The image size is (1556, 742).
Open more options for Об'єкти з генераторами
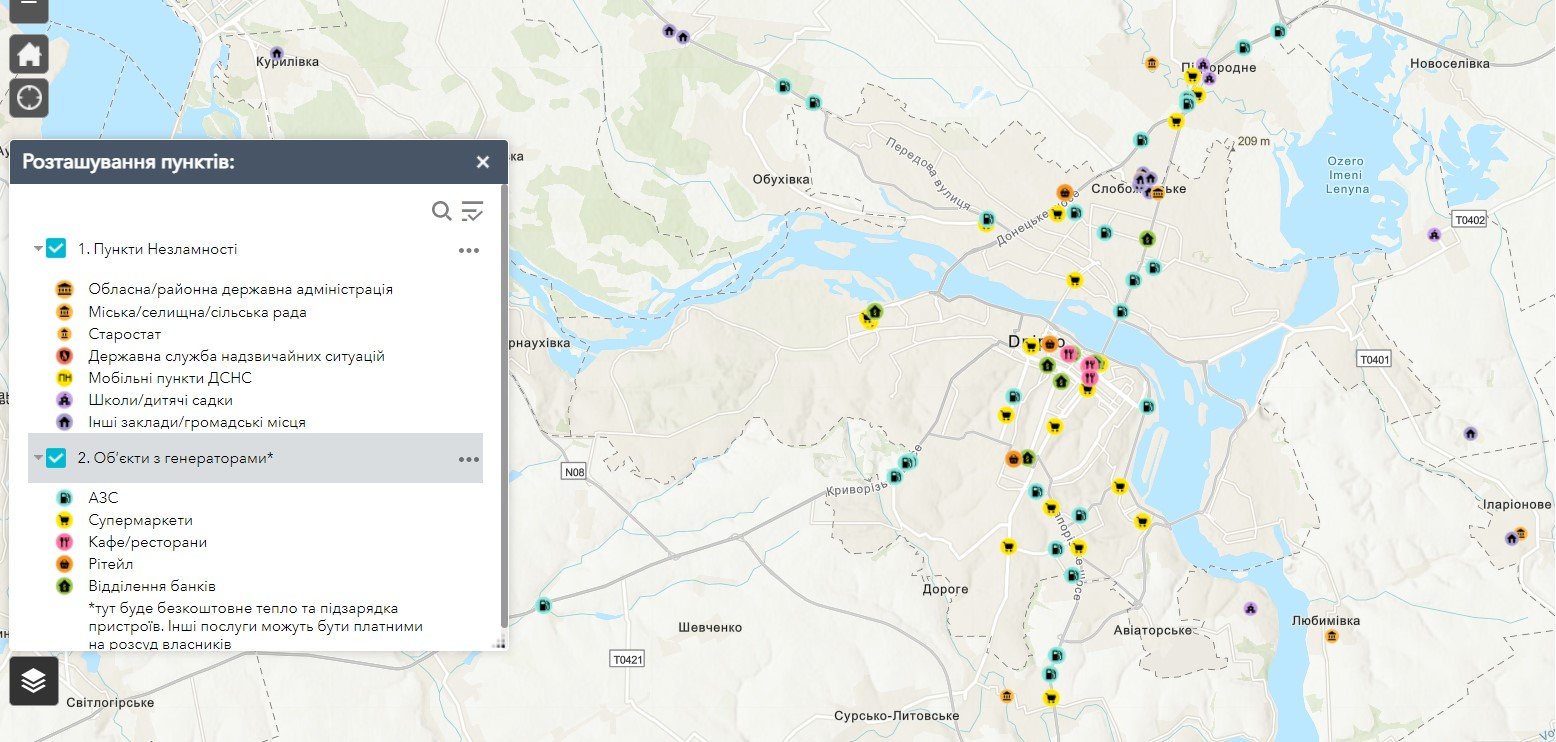click(469, 459)
